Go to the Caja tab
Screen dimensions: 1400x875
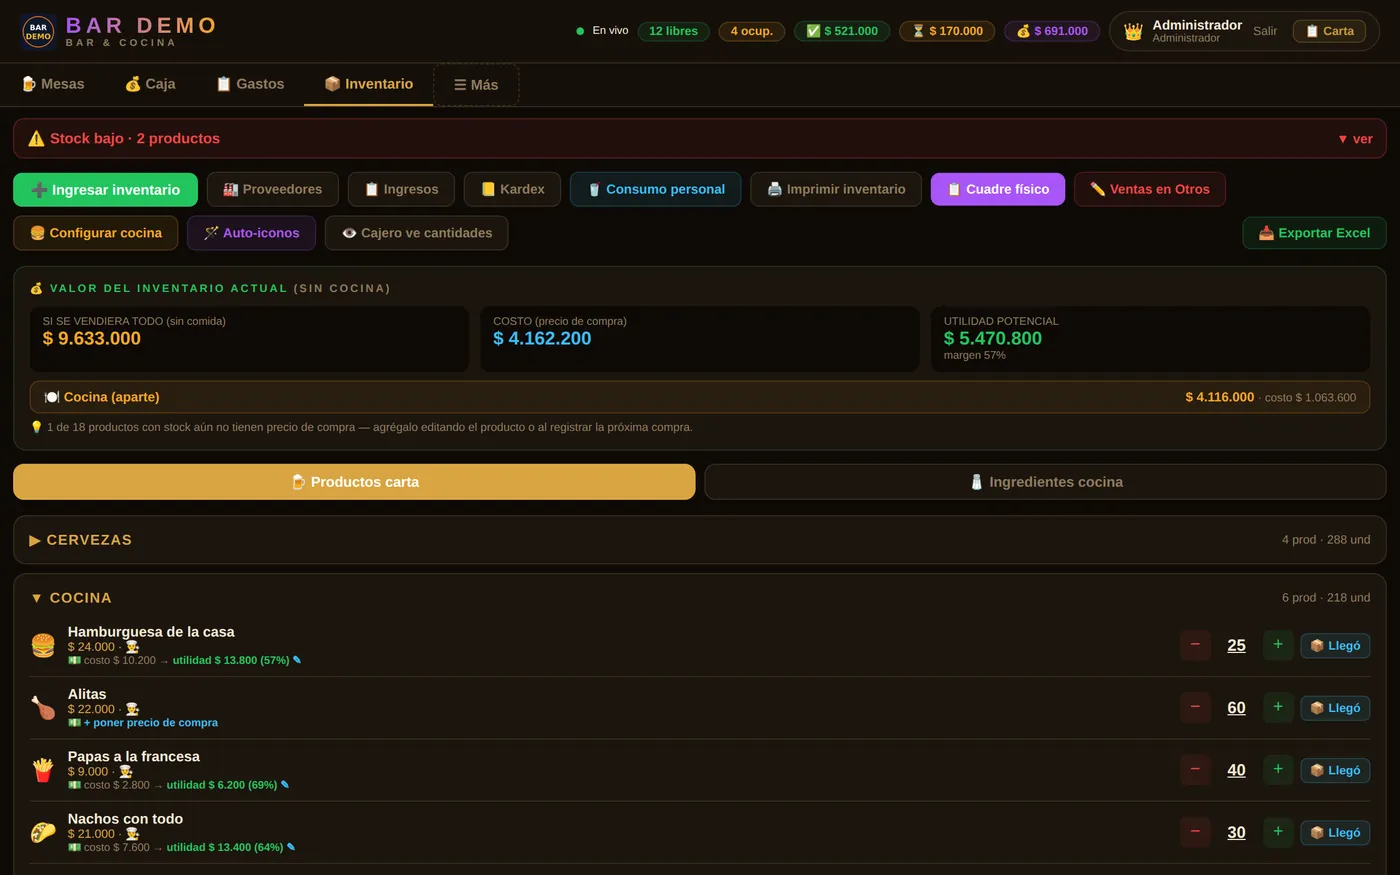pyautogui.click(x=150, y=84)
